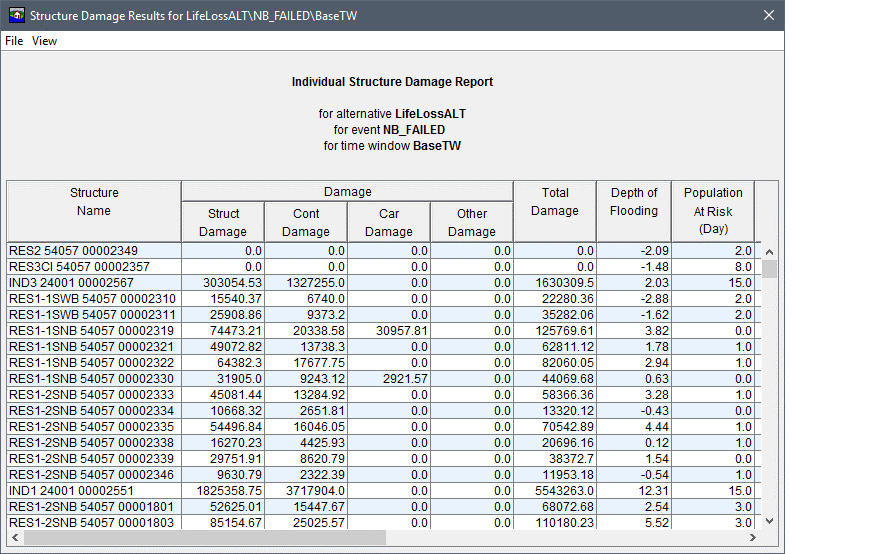This screenshot has height=554, width=896.
Task: Click depth of flooding value 0.63
Action: [x=657, y=379]
